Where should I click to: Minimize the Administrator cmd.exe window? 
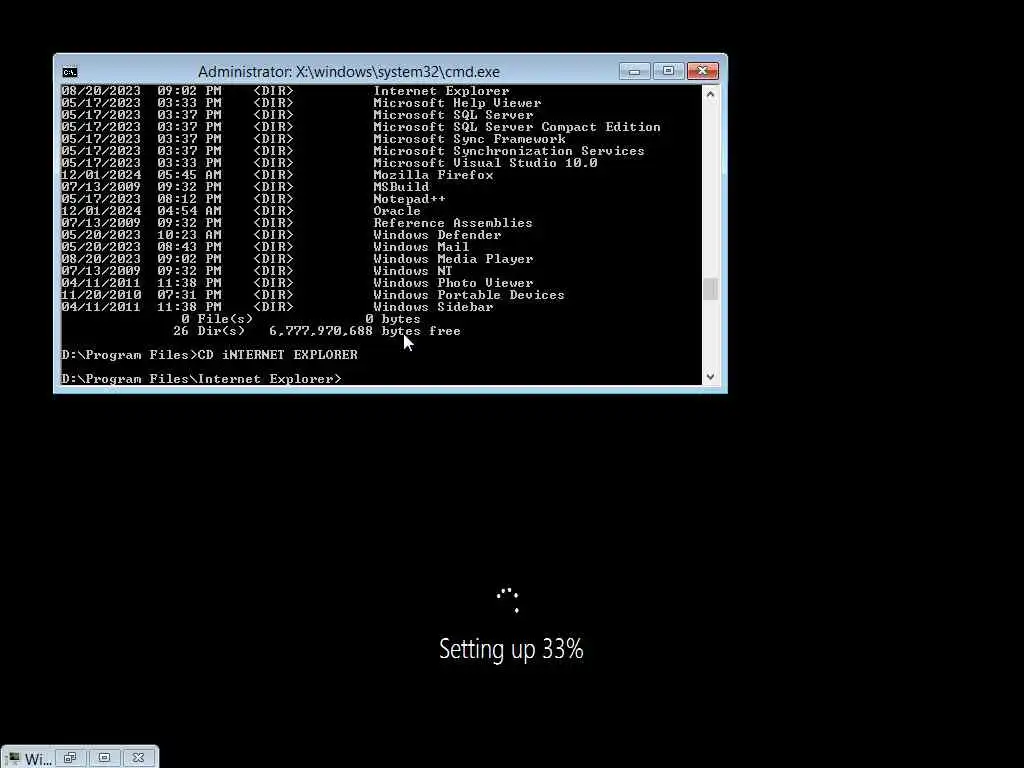click(634, 71)
